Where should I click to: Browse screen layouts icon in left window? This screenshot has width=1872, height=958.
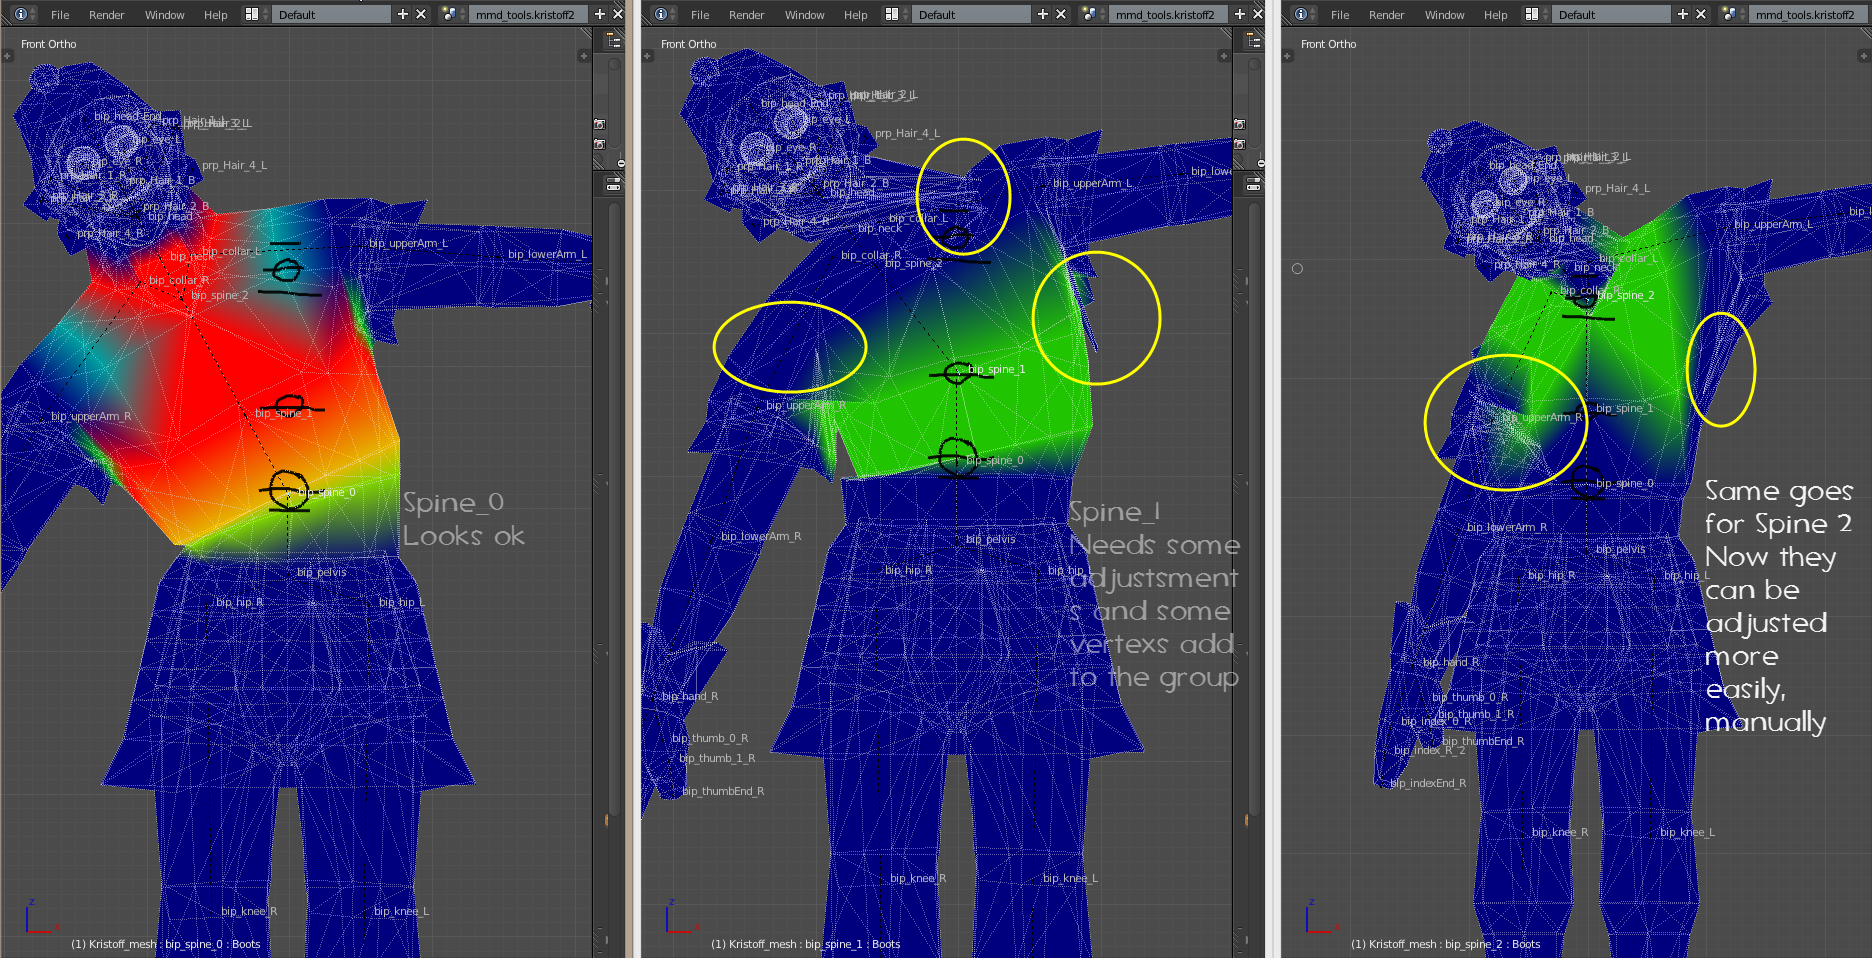(254, 14)
